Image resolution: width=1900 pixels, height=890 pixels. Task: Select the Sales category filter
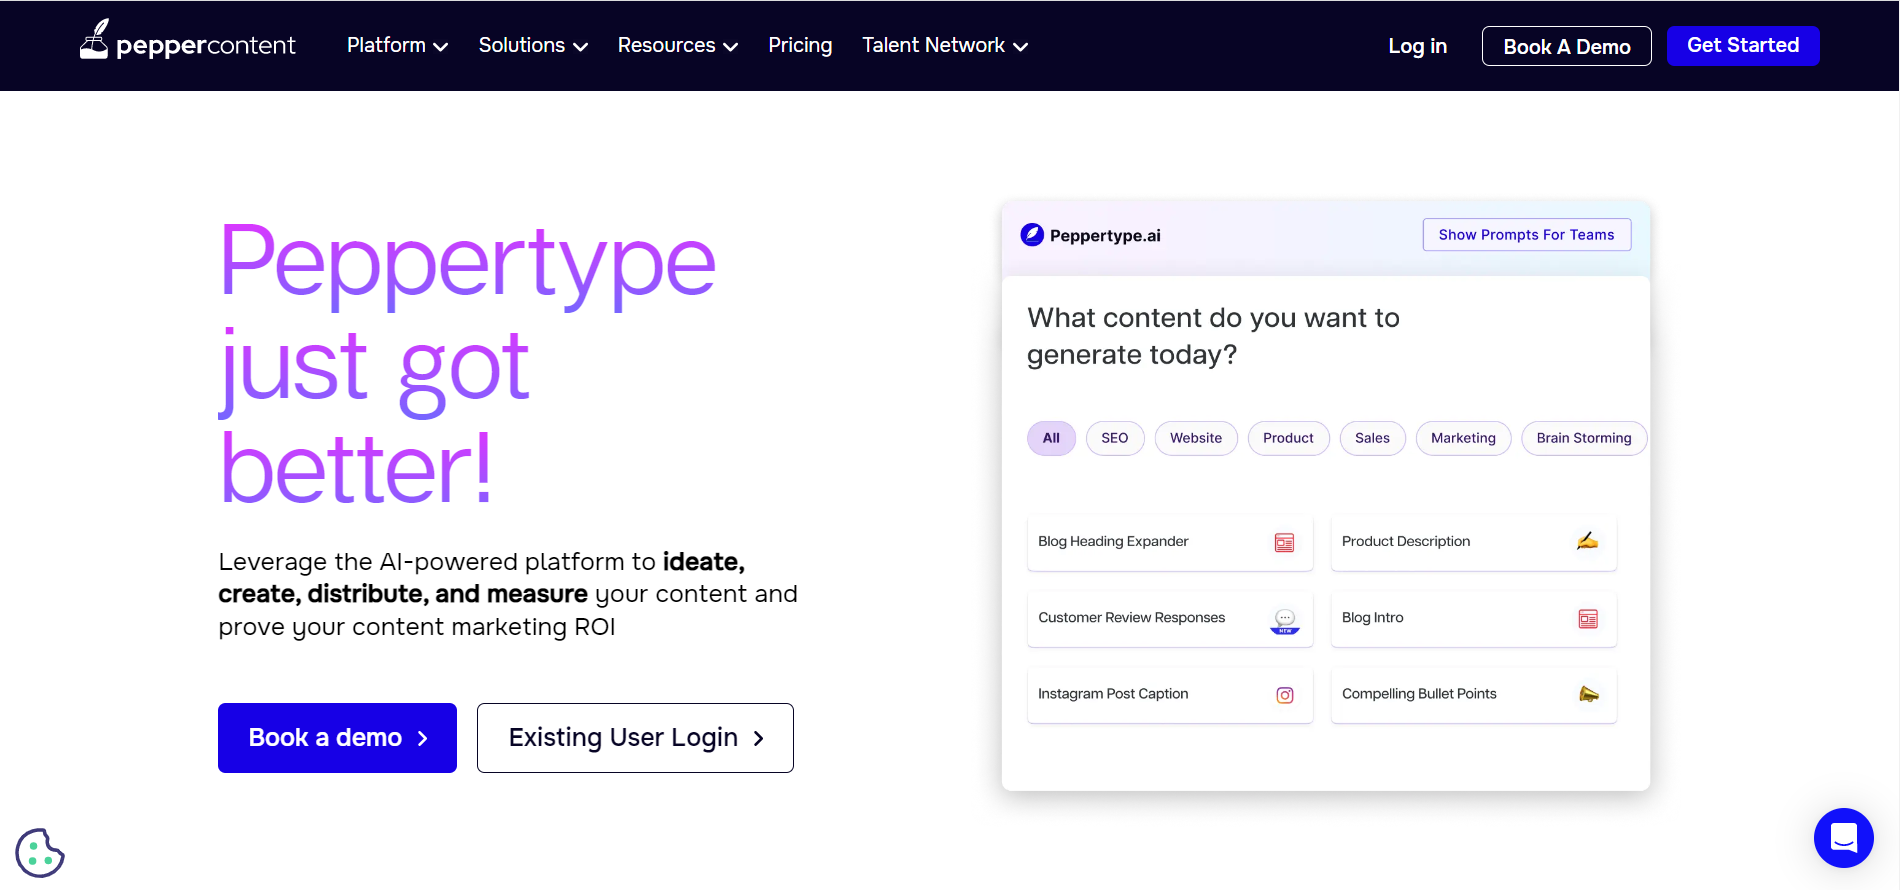coord(1372,438)
